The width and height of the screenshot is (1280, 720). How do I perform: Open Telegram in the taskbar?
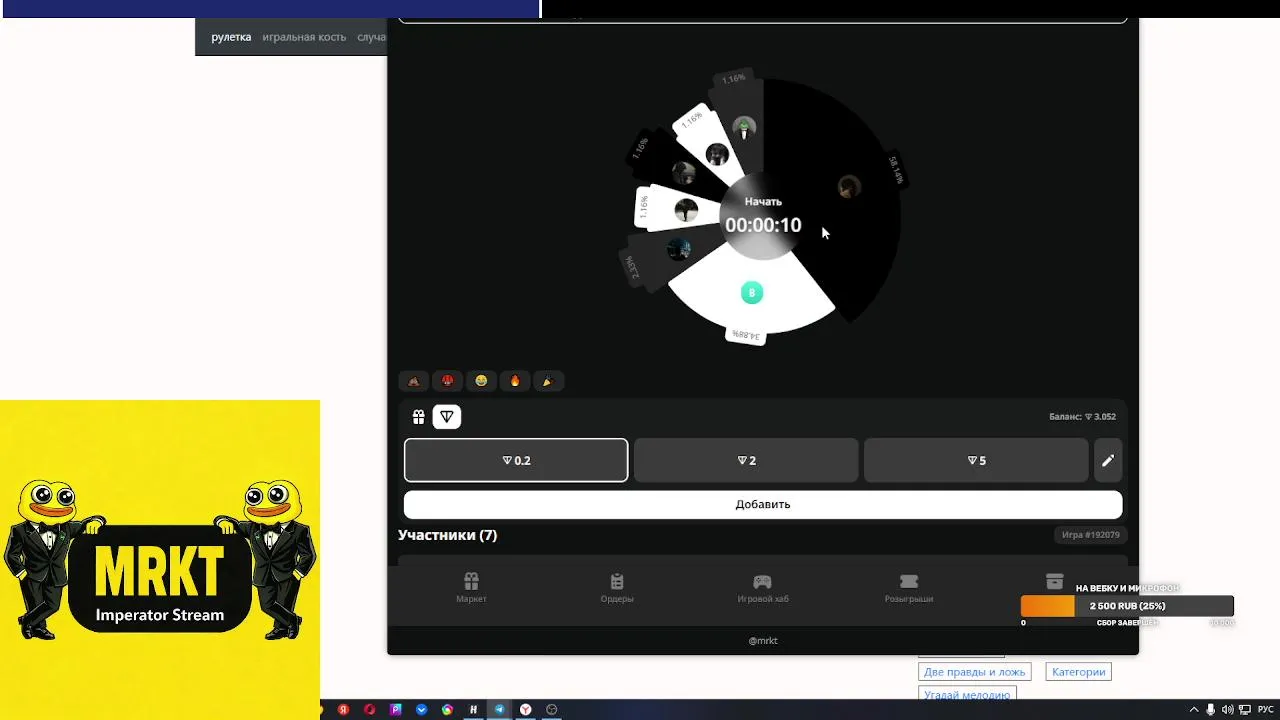click(x=499, y=710)
